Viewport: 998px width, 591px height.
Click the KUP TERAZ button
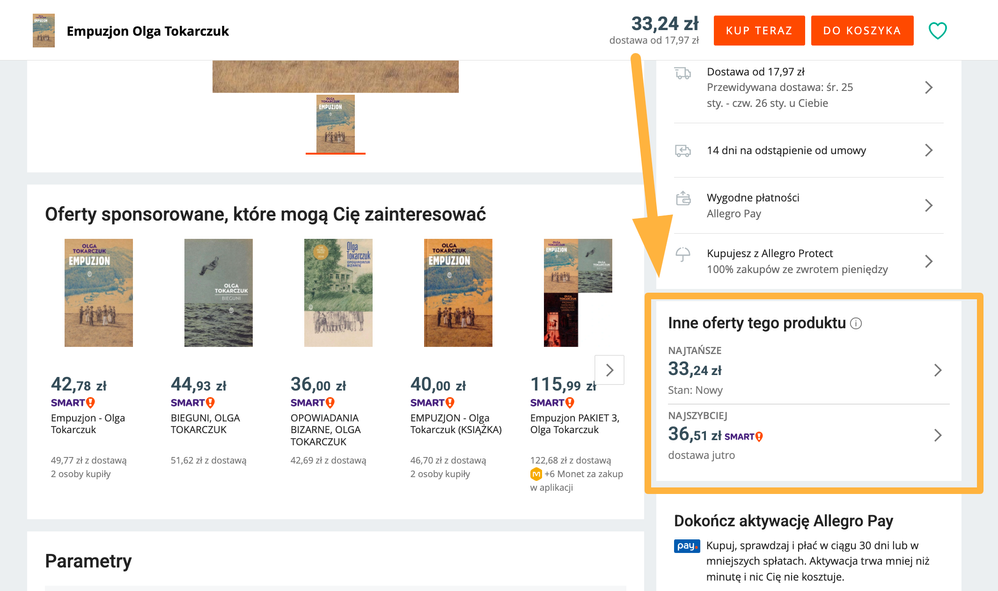pyautogui.click(x=758, y=31)
